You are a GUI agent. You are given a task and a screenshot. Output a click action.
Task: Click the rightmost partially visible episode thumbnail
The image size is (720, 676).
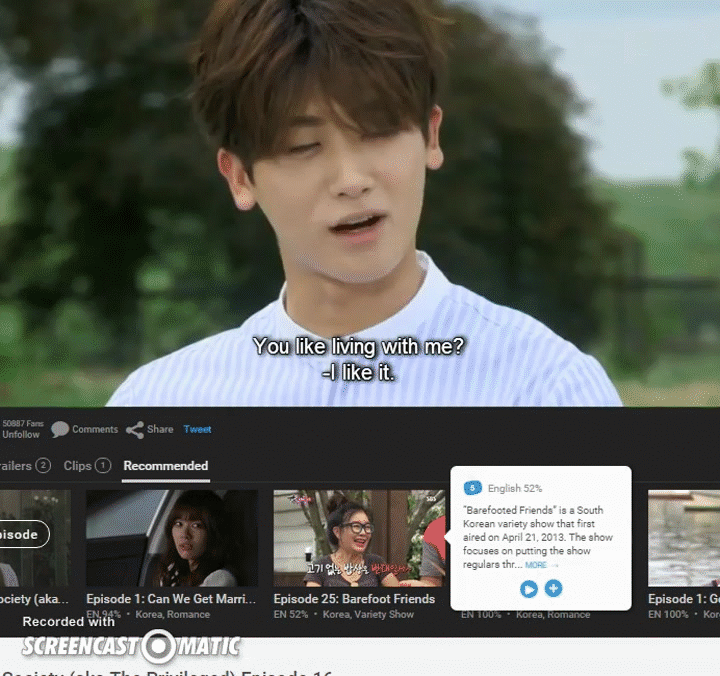click(x=684, y=538)
